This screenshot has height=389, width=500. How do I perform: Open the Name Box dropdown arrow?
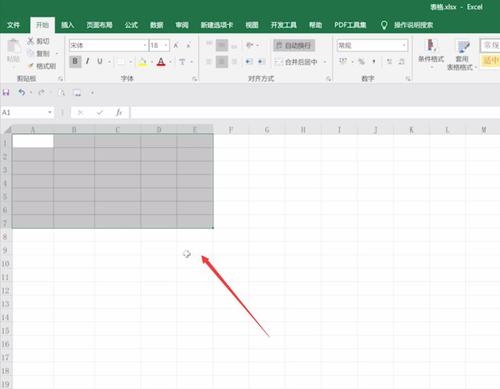coord(50,112)
